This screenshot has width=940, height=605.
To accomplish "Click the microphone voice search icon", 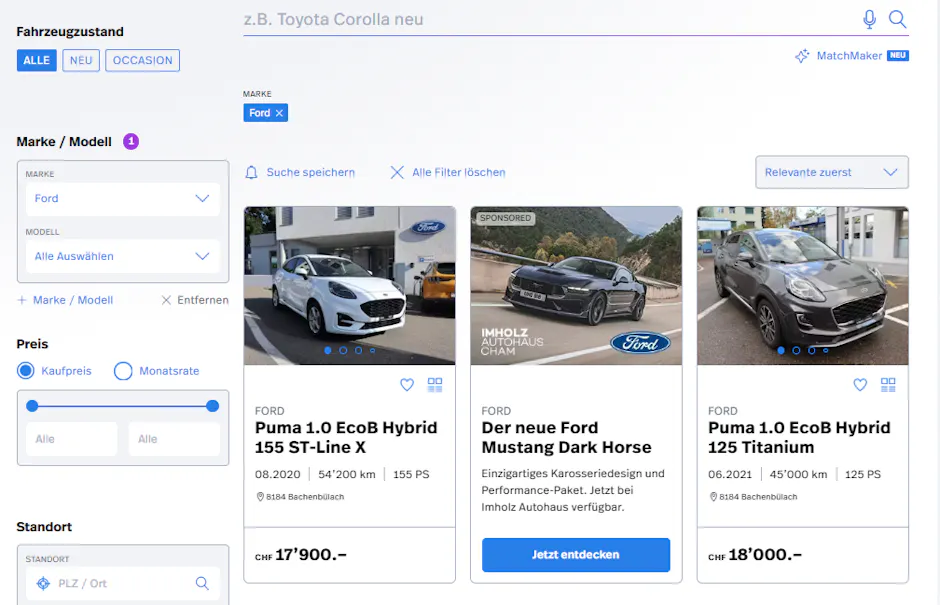I will coord(869,19).
